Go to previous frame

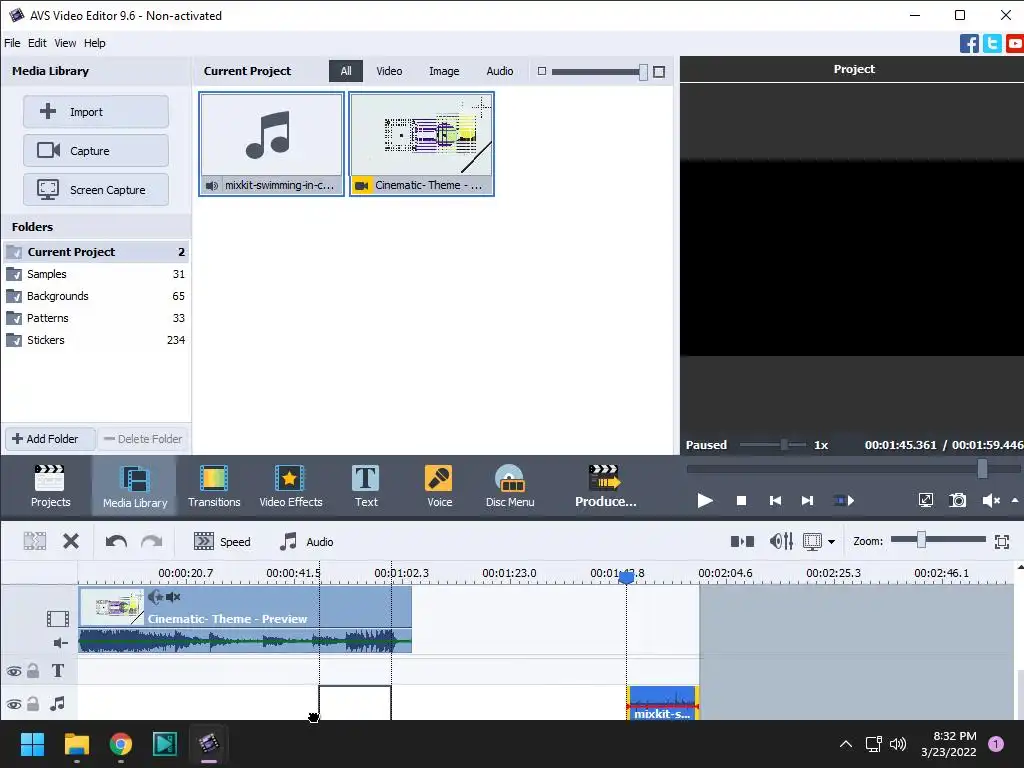[775, 500]
